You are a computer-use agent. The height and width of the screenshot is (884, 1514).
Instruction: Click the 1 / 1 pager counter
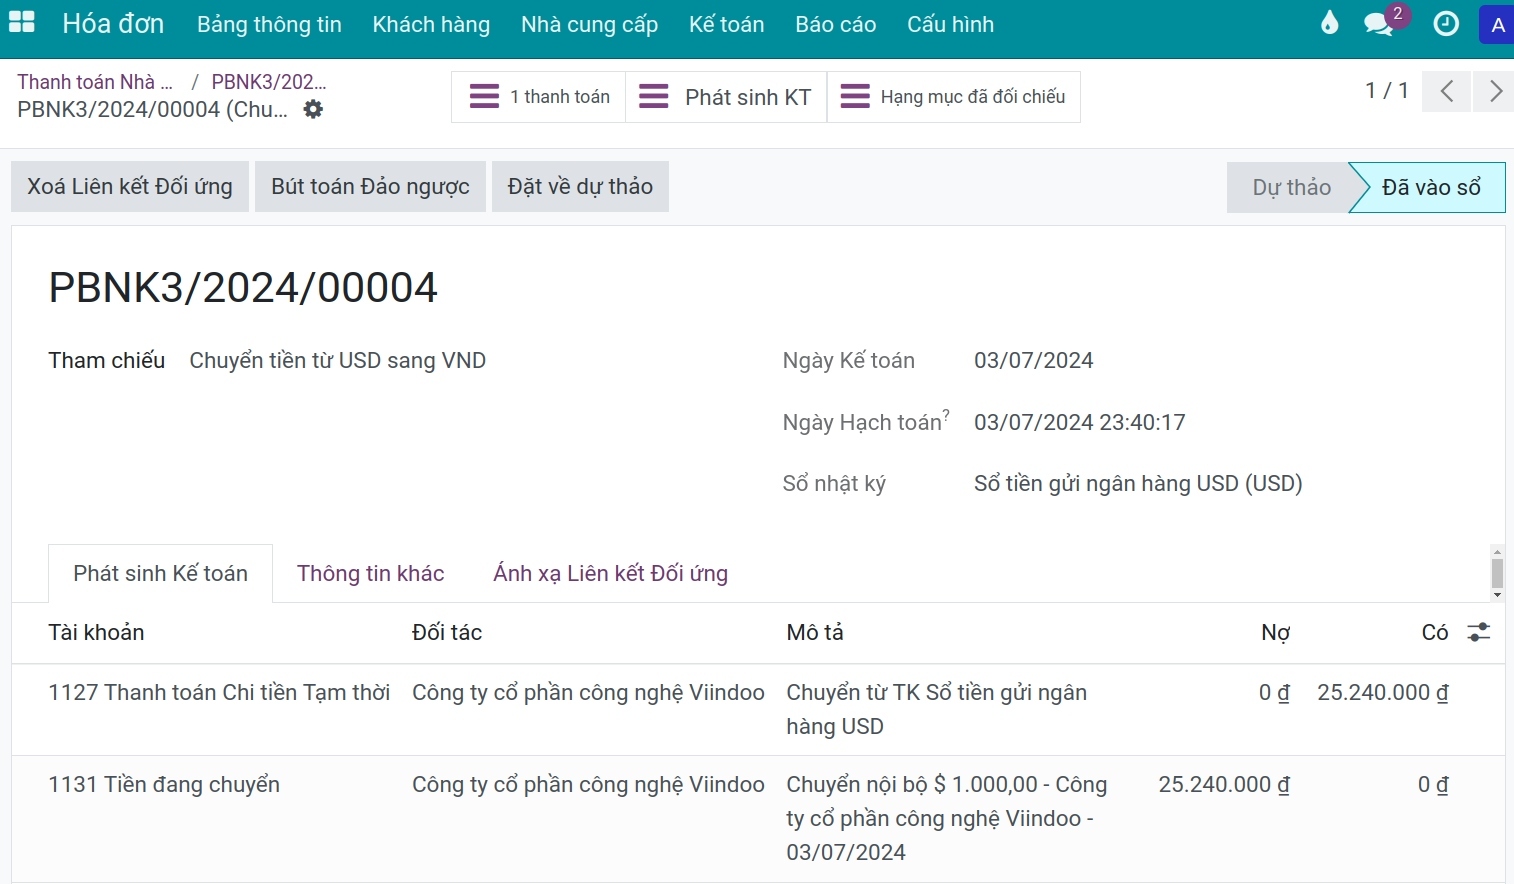pos(1387,91)
